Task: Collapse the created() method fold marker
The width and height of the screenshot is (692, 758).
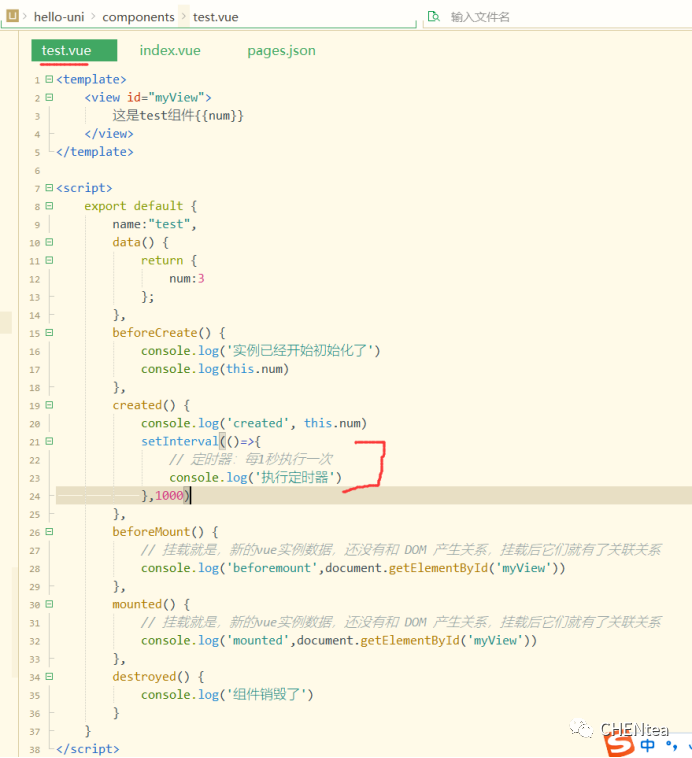Action: coord(49,405)
